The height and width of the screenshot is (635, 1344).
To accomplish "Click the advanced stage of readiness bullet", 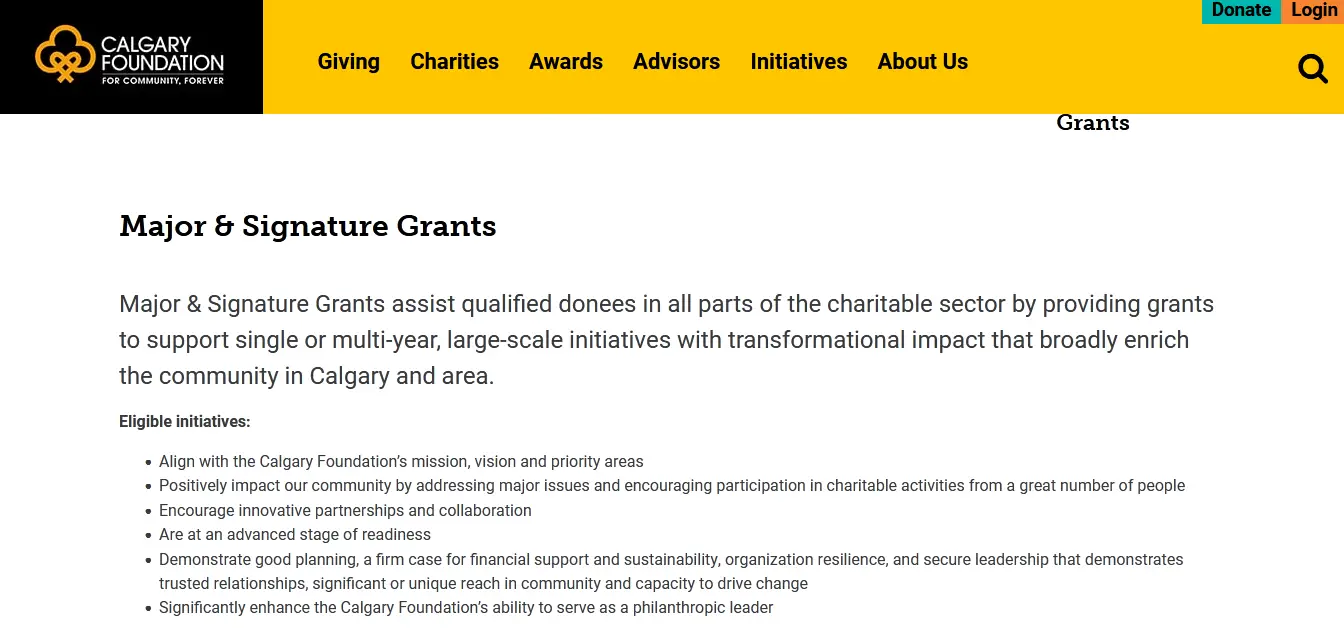I will 295,535.
